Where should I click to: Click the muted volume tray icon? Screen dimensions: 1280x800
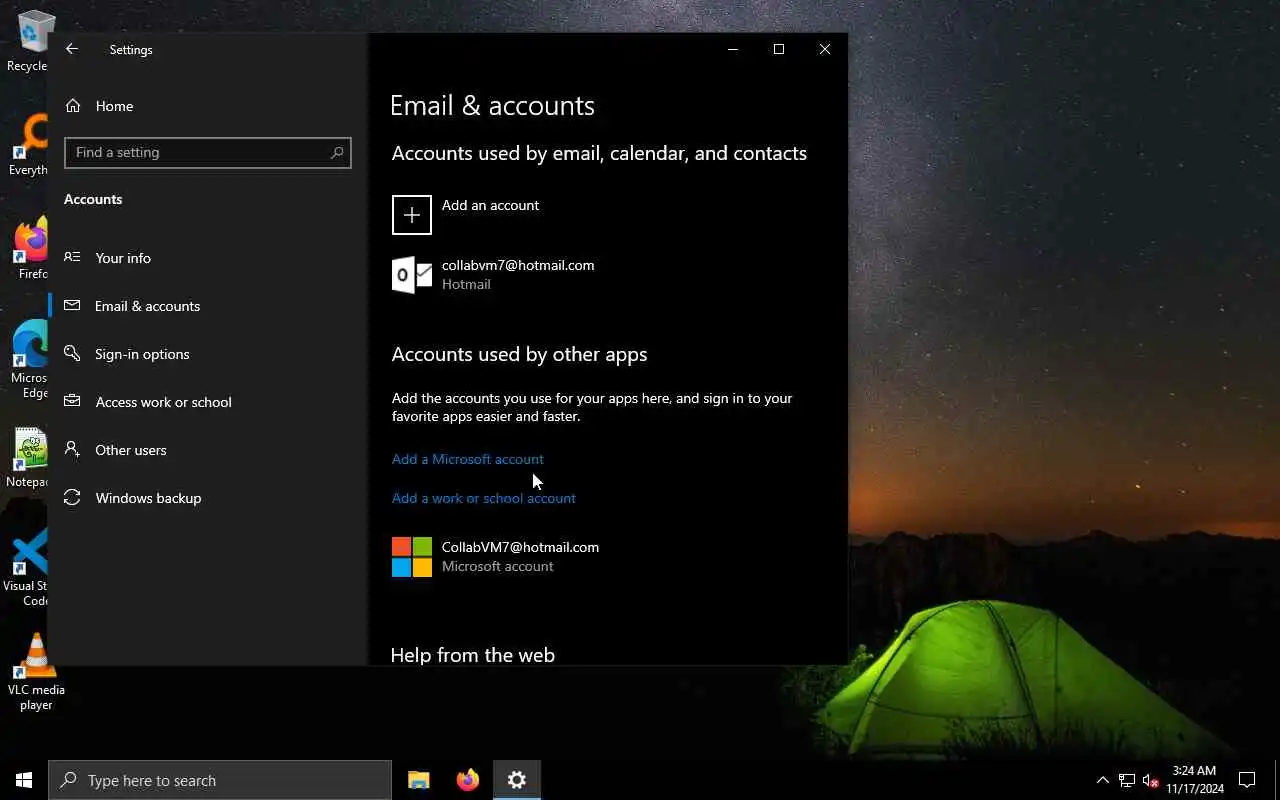1150,780
